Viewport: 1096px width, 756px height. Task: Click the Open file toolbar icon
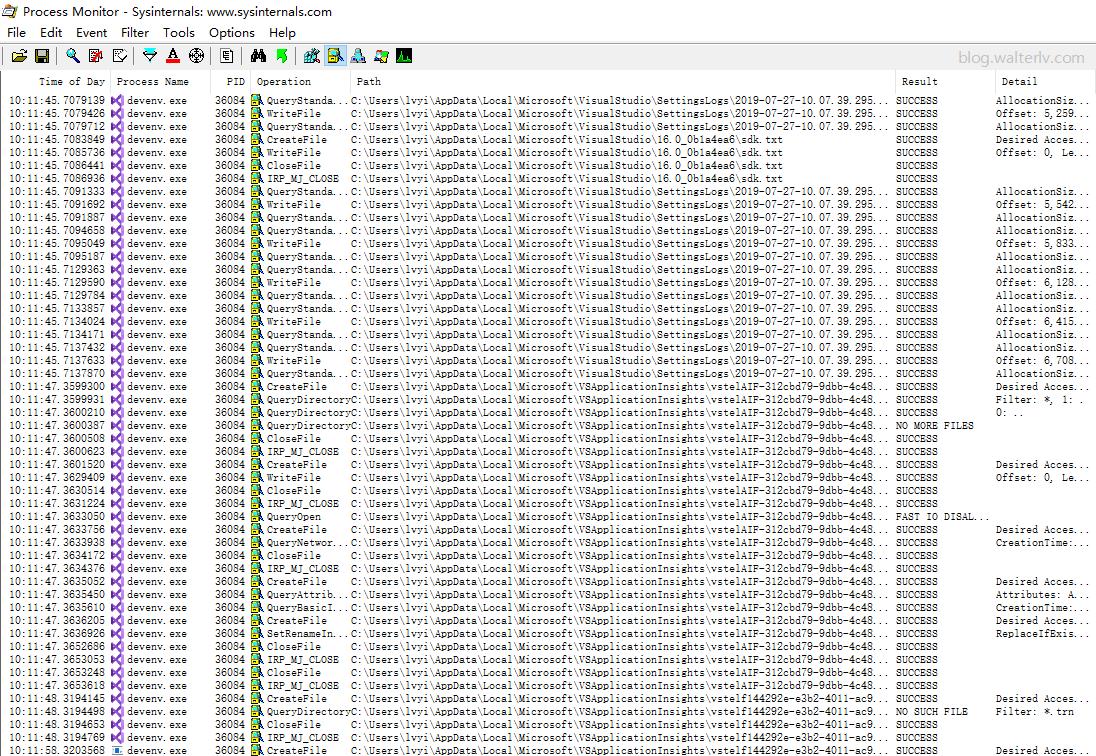[19, 56]
